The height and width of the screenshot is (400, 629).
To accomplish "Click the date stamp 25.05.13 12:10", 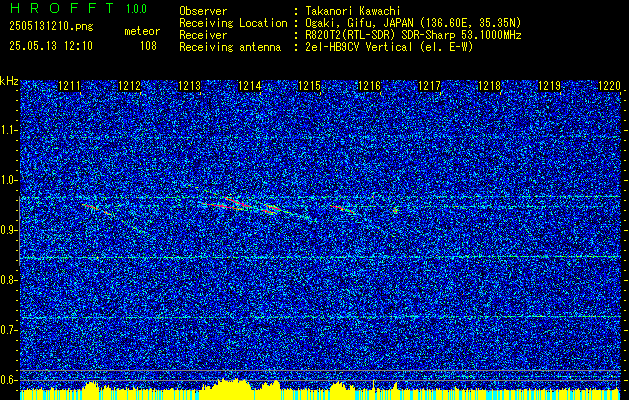I will tap(51, 46).
